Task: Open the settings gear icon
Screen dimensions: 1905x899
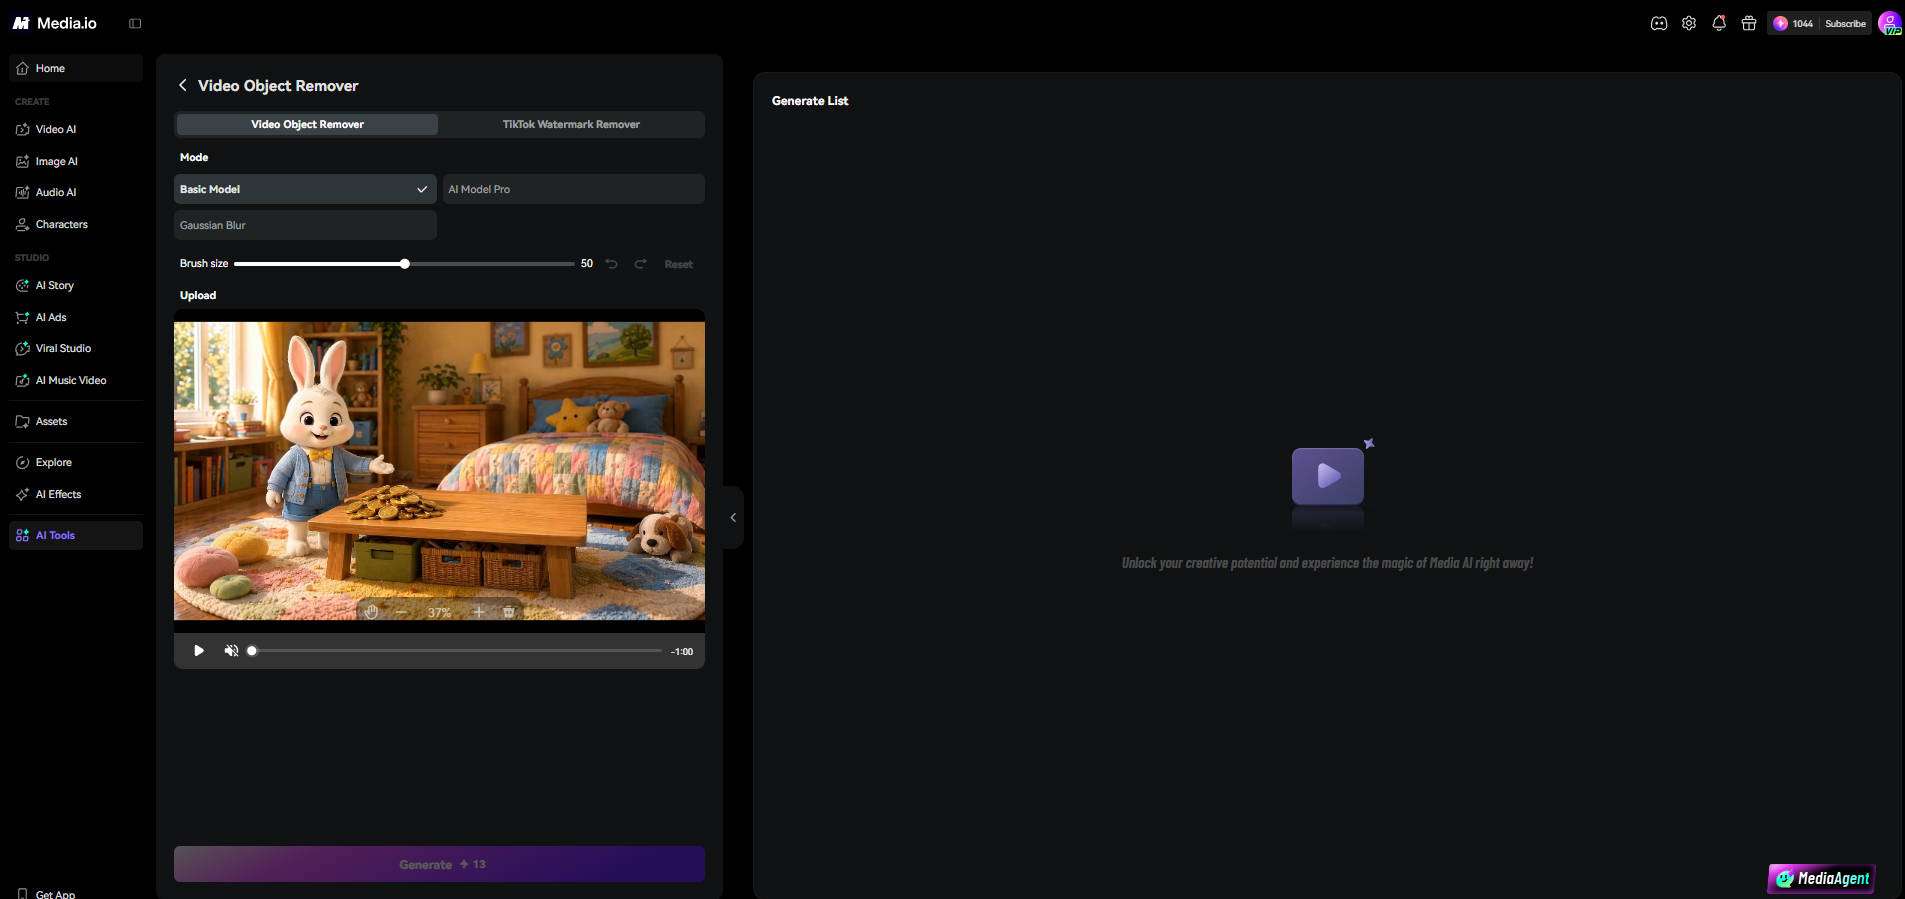Action: 1689,23
